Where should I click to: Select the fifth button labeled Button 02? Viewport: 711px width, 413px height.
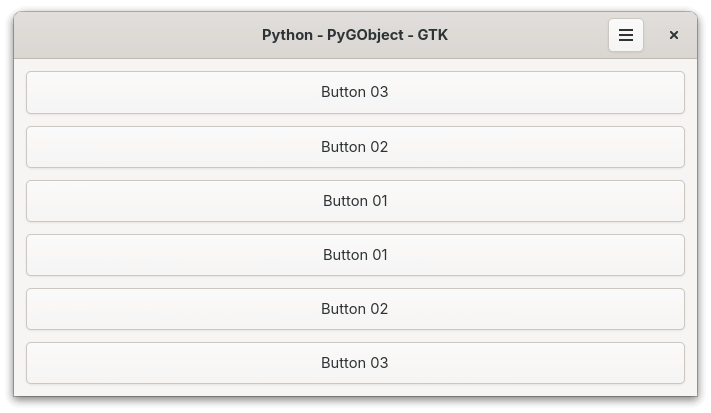pos(355,309)
